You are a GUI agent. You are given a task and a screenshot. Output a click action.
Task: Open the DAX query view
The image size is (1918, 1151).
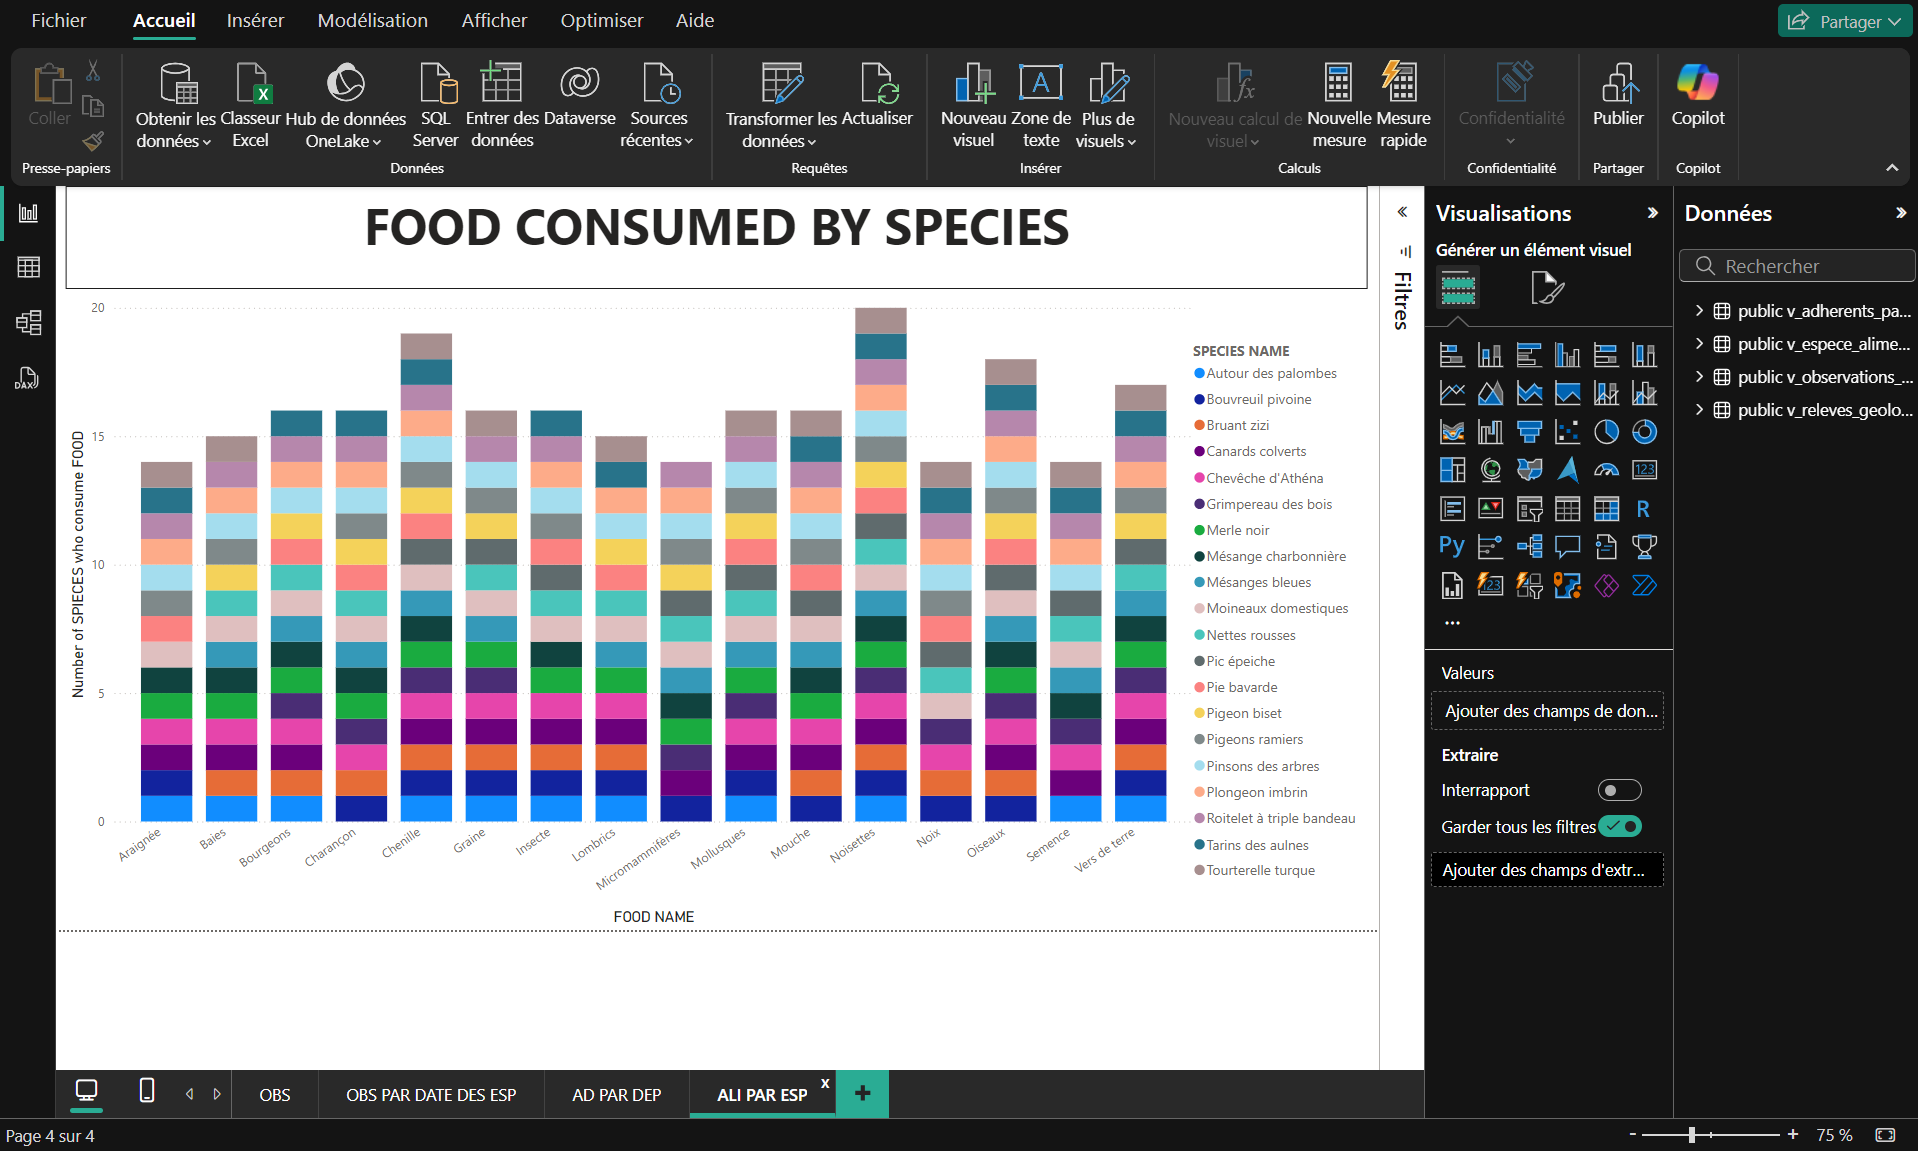tap(27, 378)
